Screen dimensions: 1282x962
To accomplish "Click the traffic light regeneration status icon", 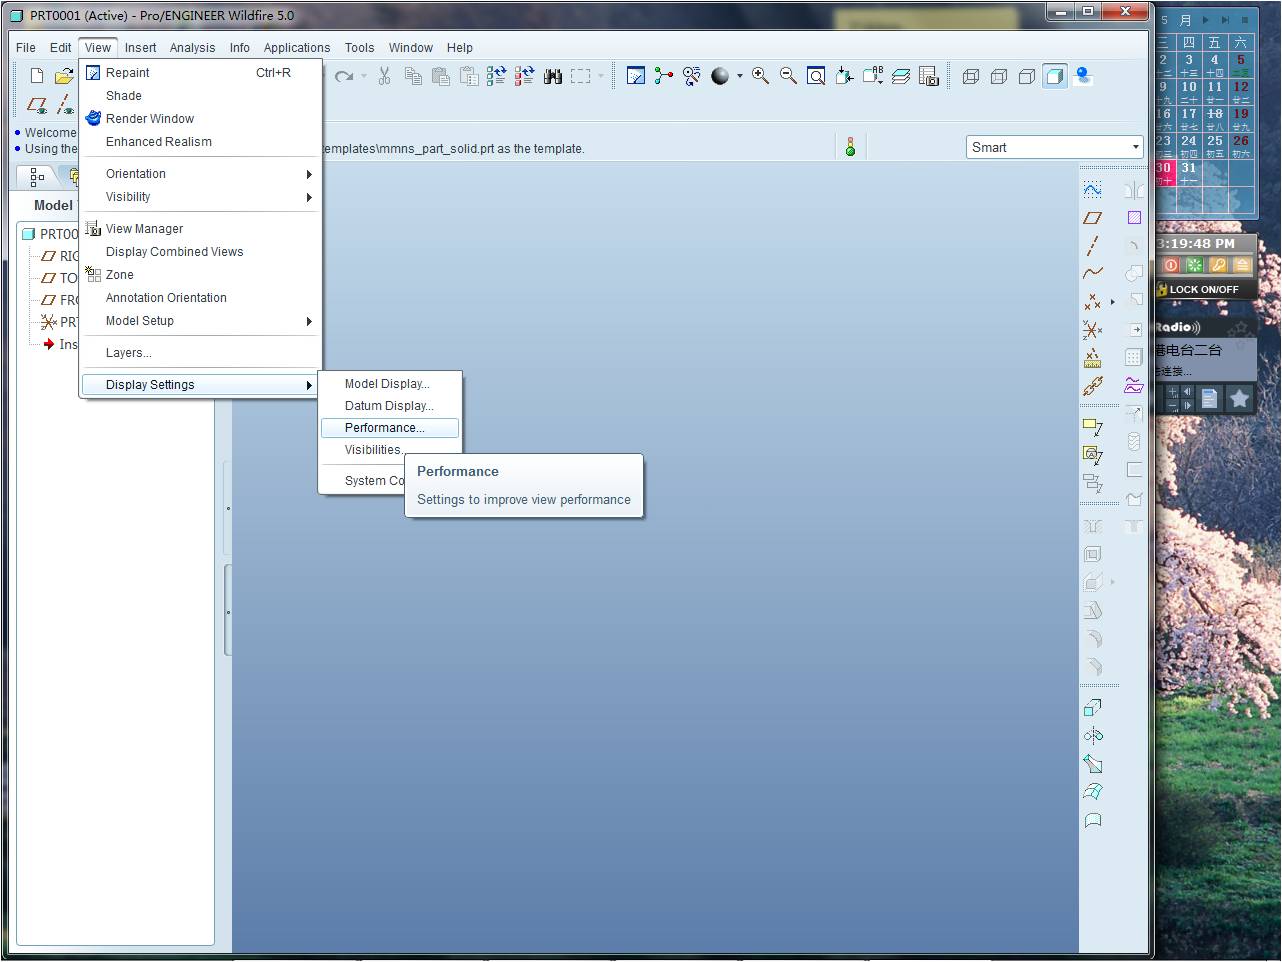I will 850,147.
